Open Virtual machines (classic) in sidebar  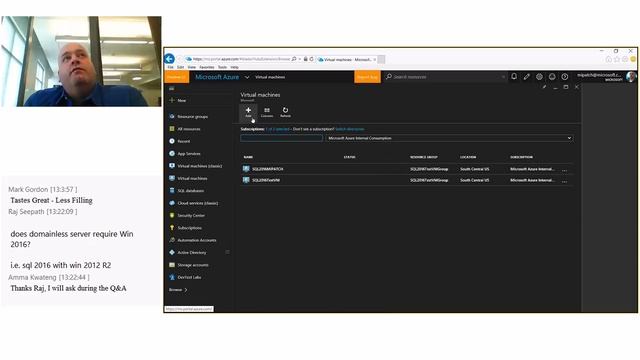[196, 166]
